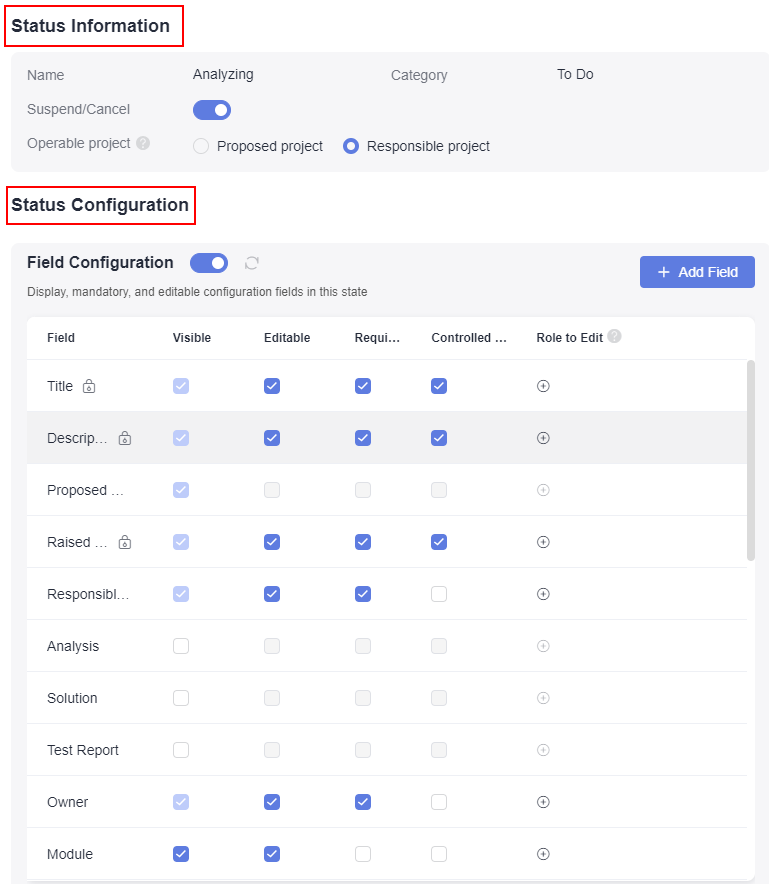Click the lock icon beside the Description field
Viewport: 769px width, 884px height.
pyautogui.click(x=125, y=438)
